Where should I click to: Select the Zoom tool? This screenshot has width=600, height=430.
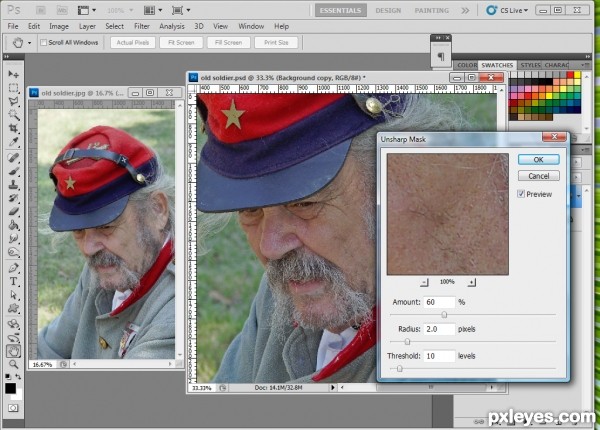(x=13, y=364)
